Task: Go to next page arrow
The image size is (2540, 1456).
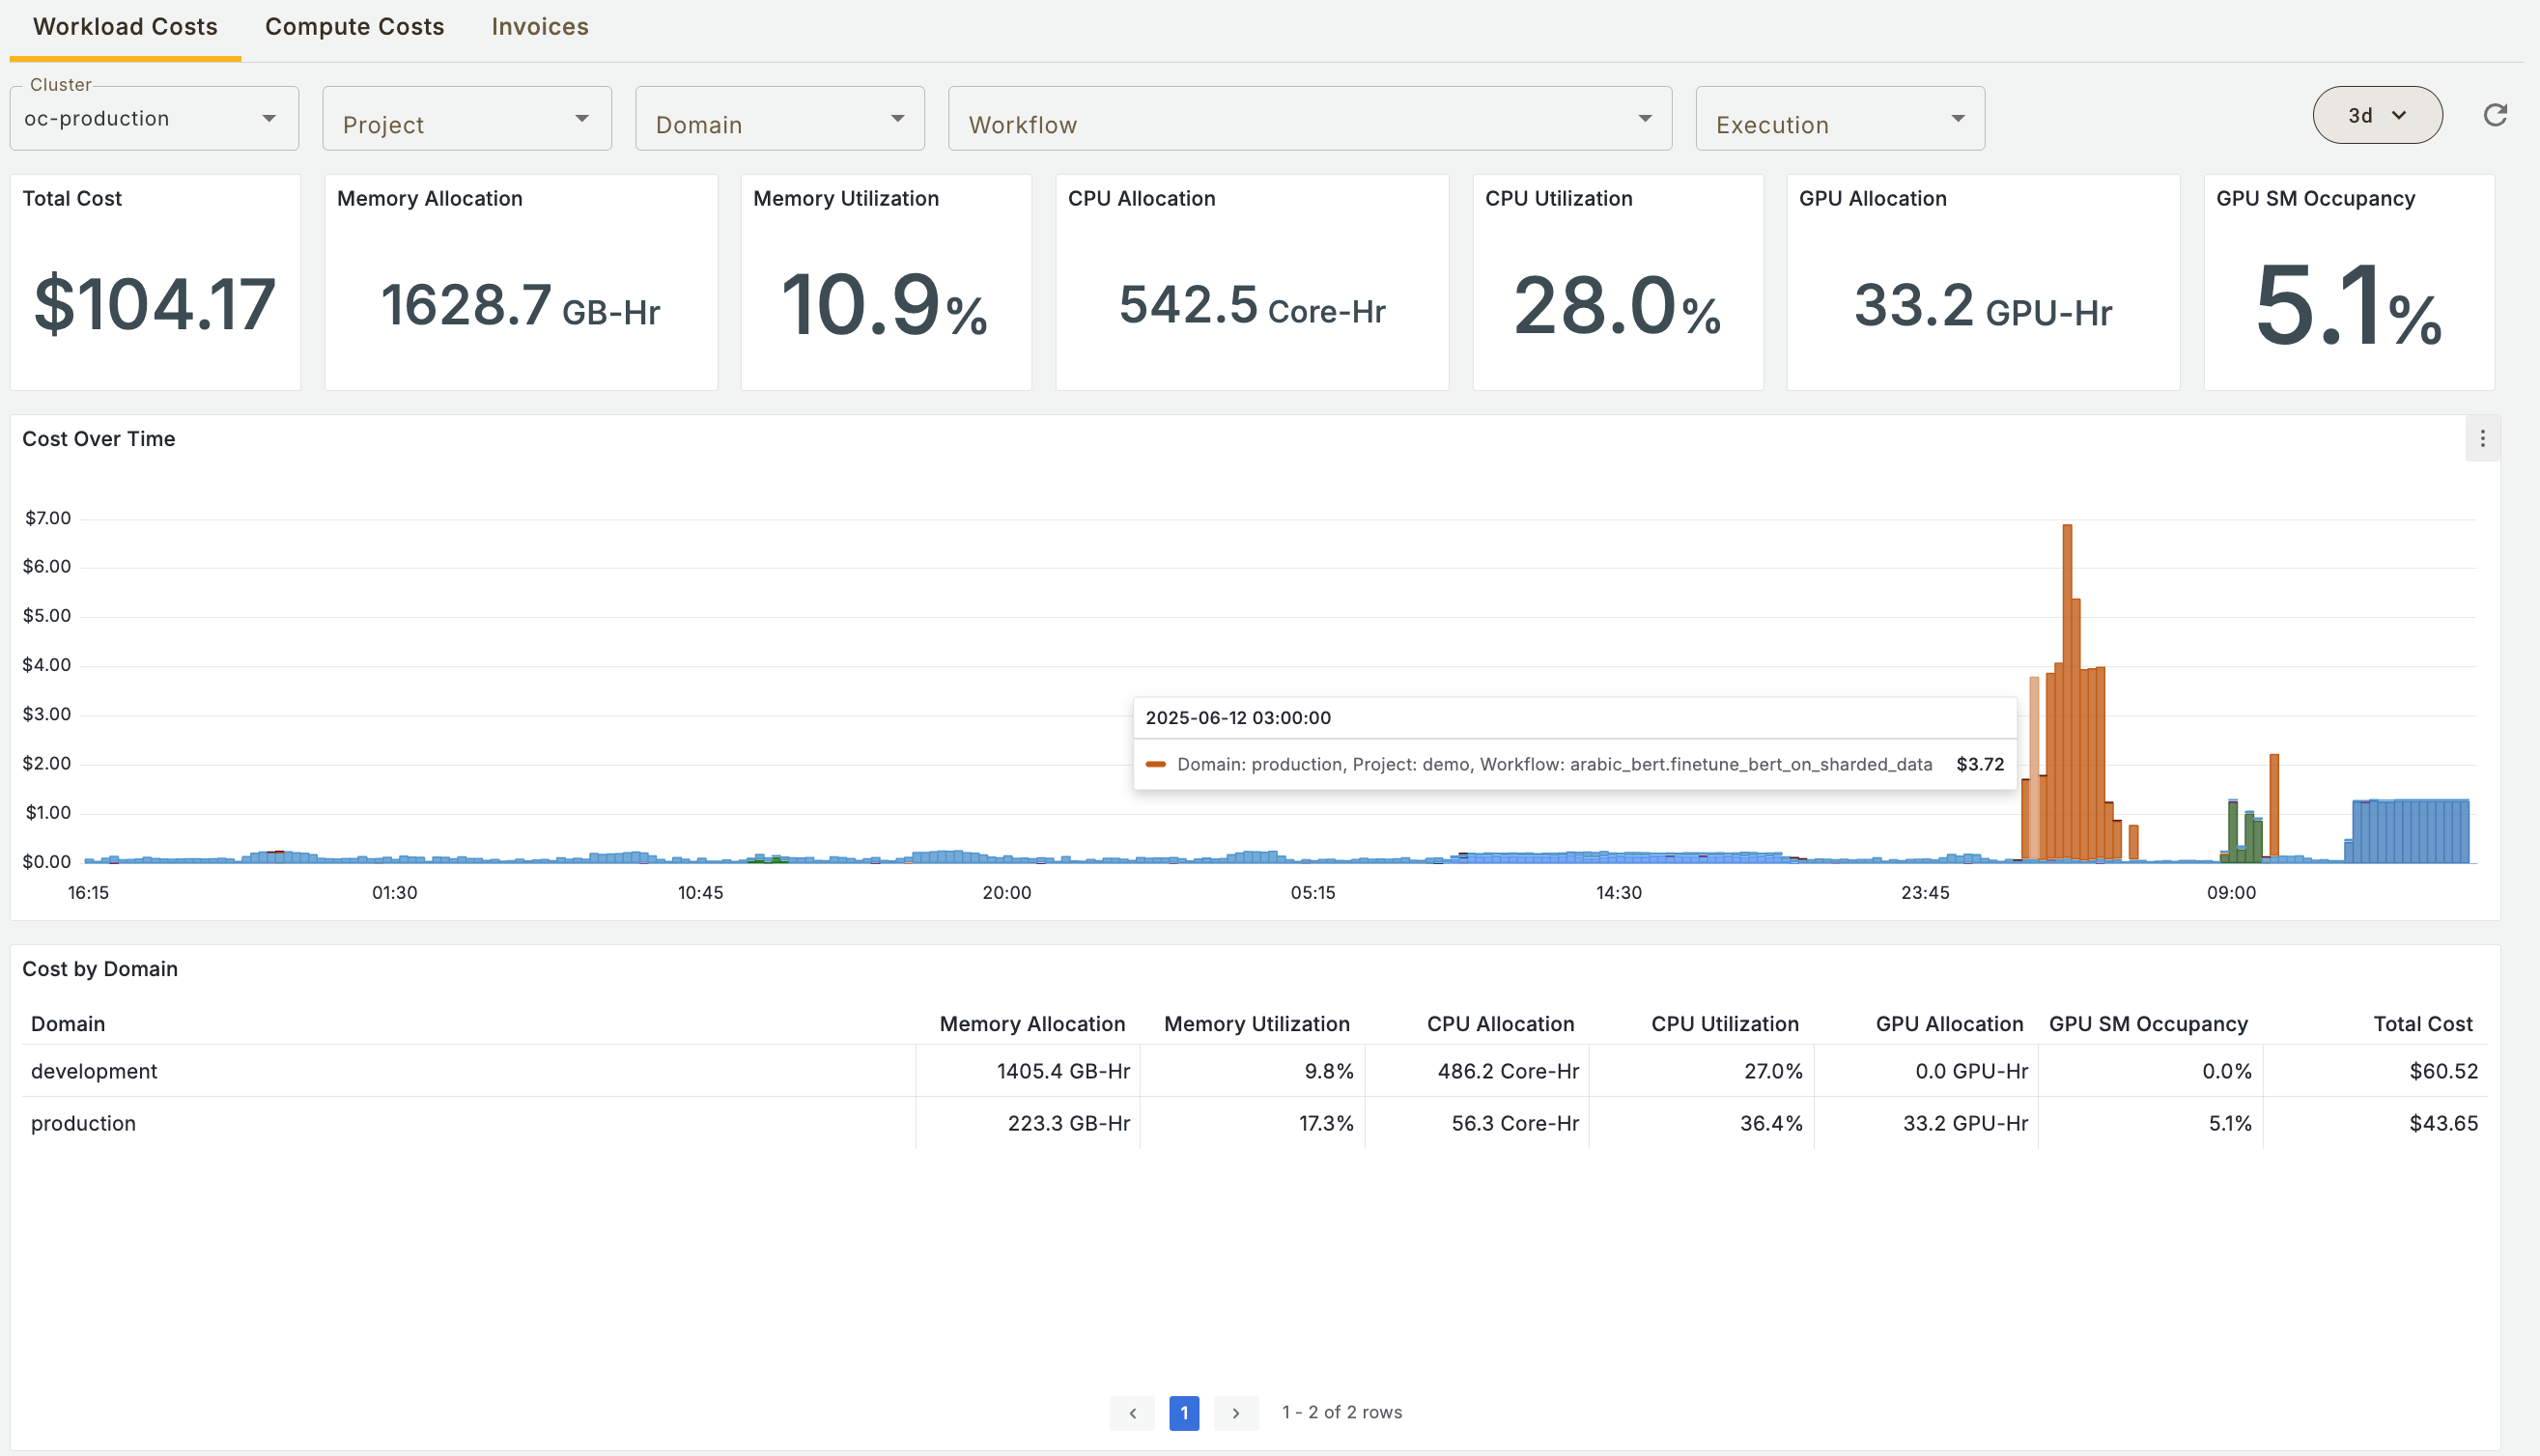Action: 1236,1413
